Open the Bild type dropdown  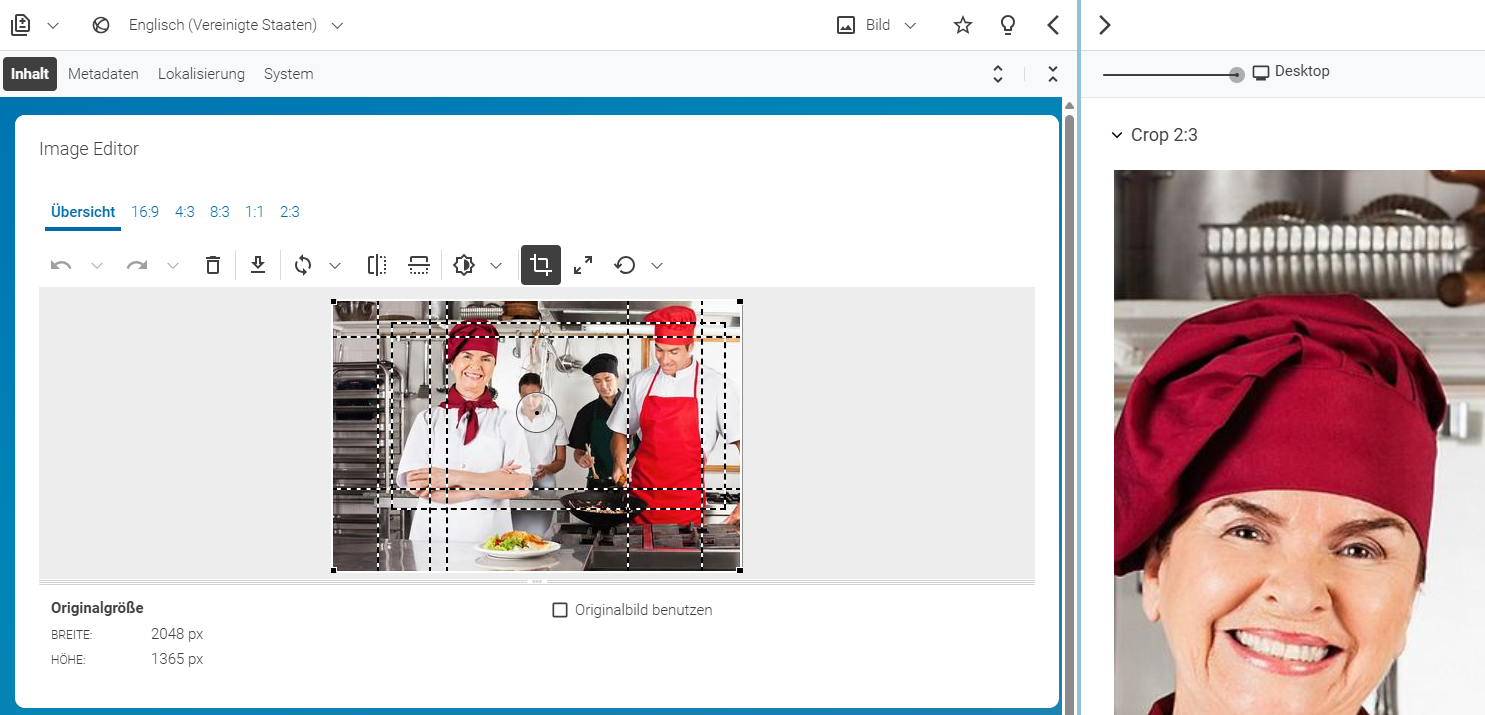[x=876, y=25]
